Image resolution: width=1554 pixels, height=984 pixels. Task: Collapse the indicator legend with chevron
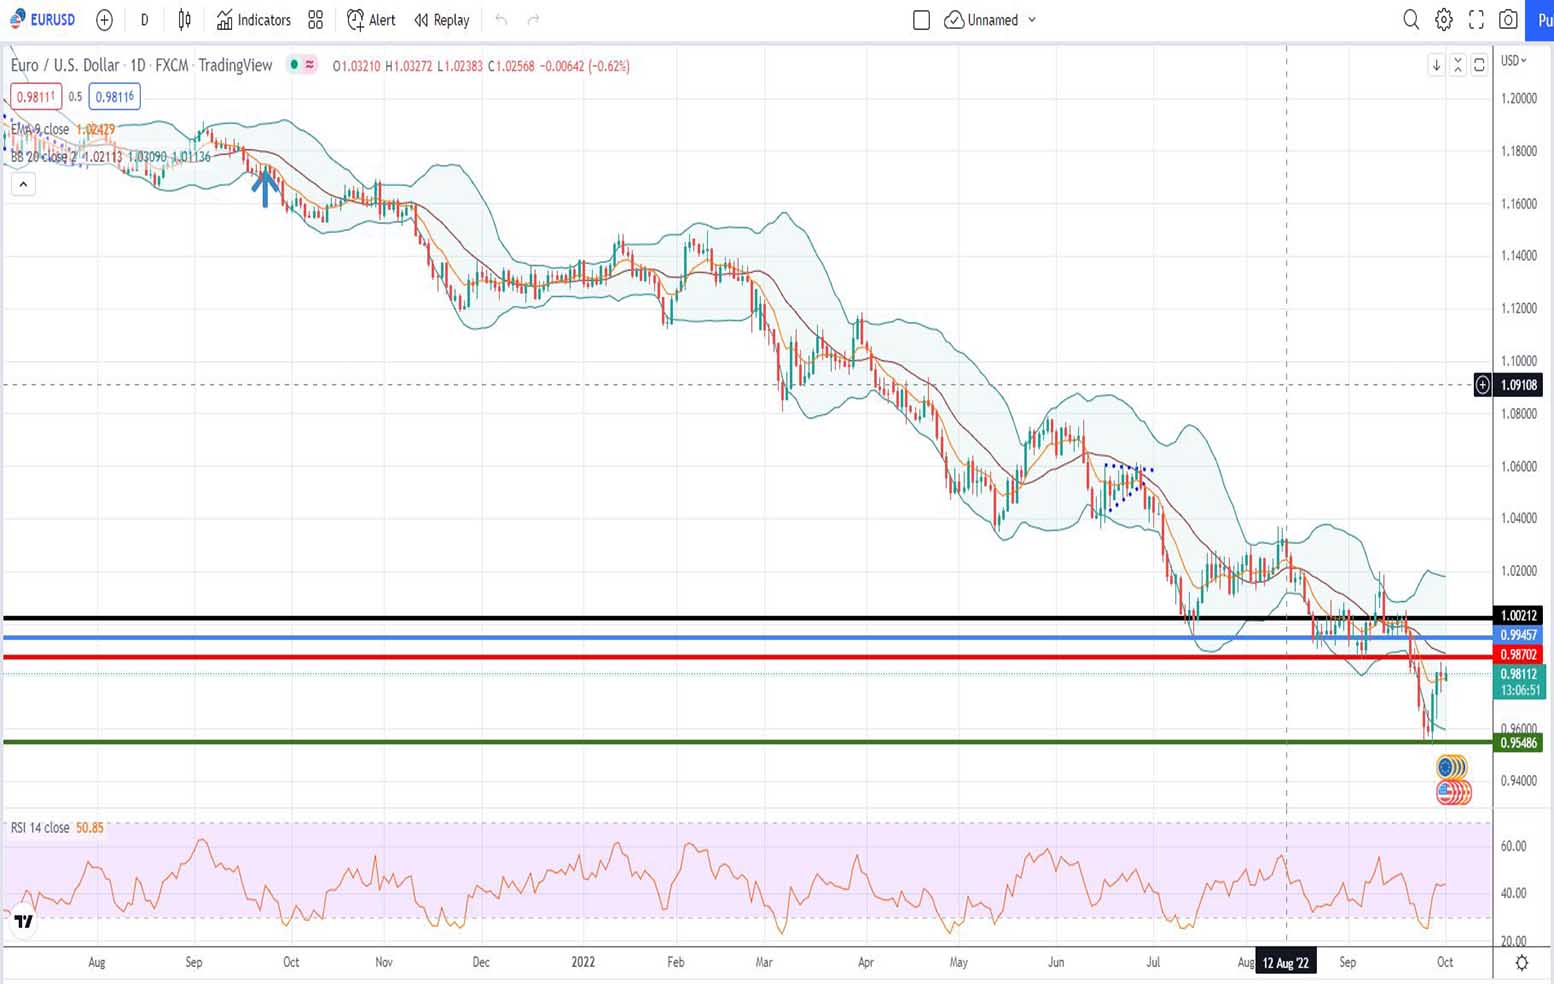(23, 184)
